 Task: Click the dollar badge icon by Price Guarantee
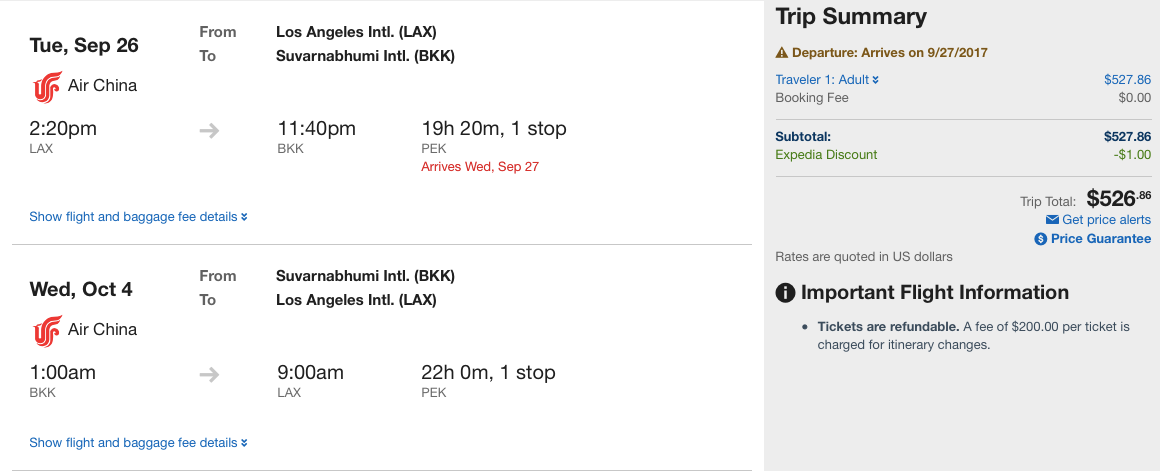coord(1041,239)
